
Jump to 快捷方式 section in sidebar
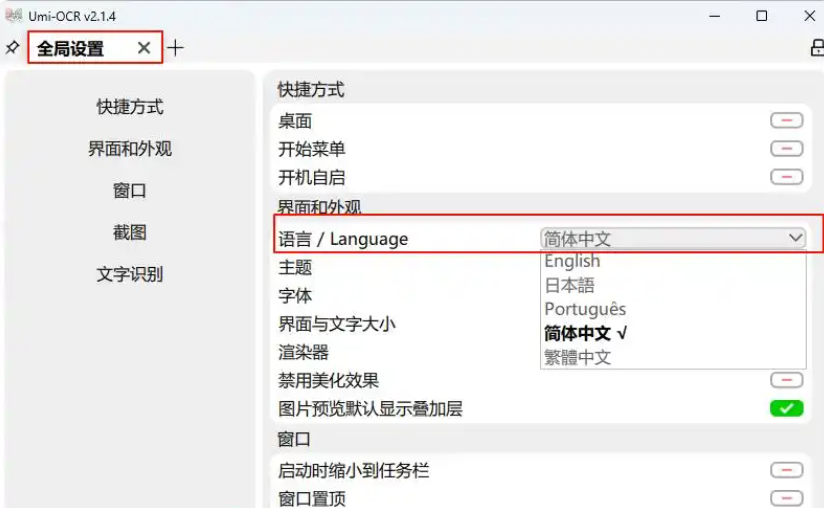(x=130, y=107)
